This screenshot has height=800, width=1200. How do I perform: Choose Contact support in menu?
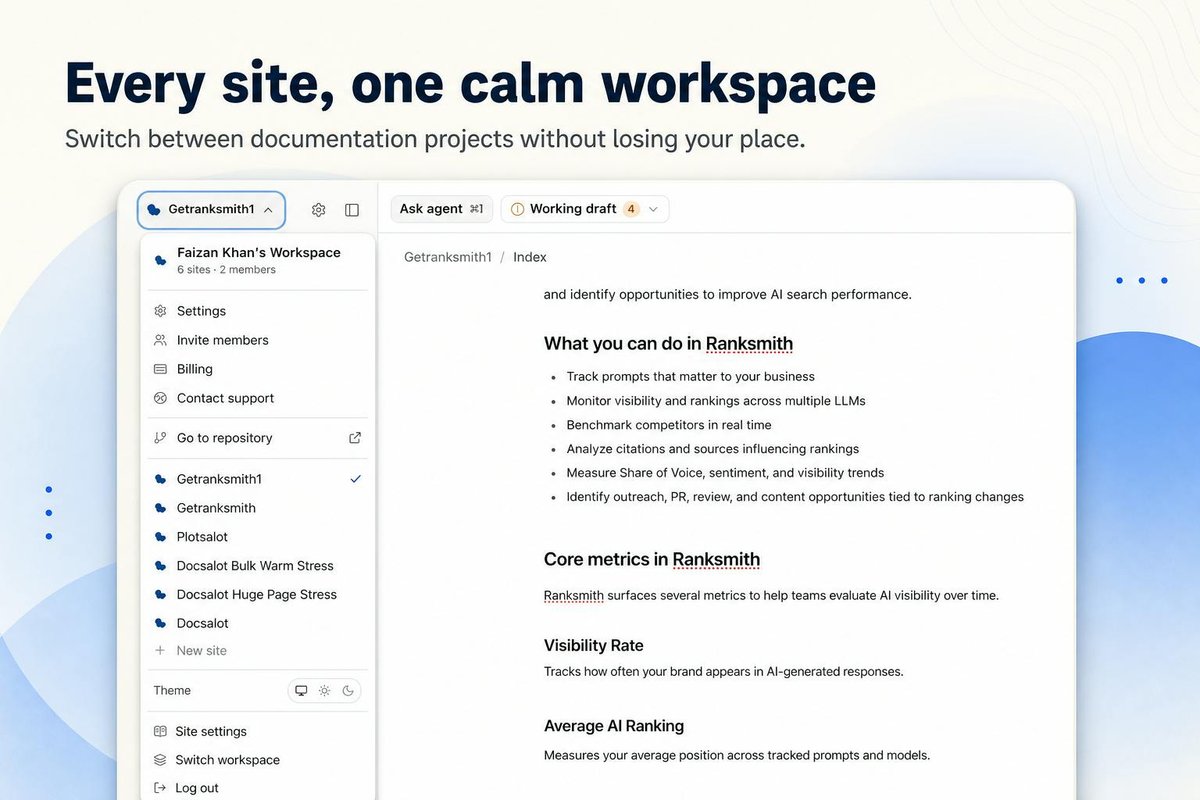click(x=258, y=398)
